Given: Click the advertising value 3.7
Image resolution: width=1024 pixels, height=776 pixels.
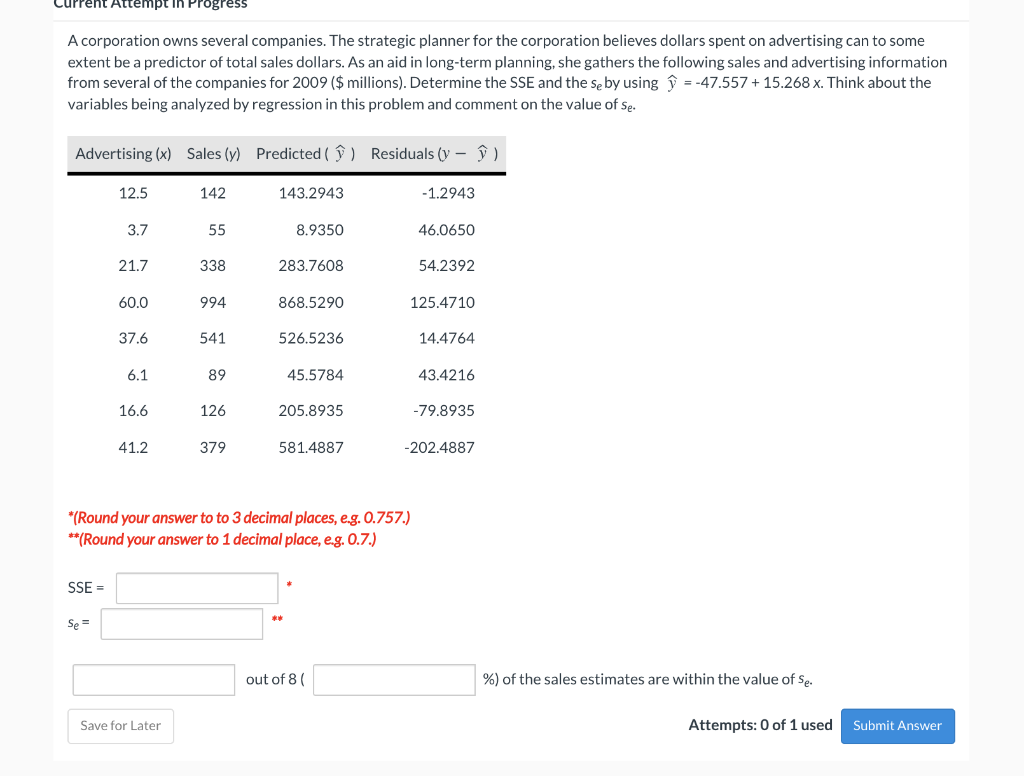Looking at the screenshot, I should [137, 230].
